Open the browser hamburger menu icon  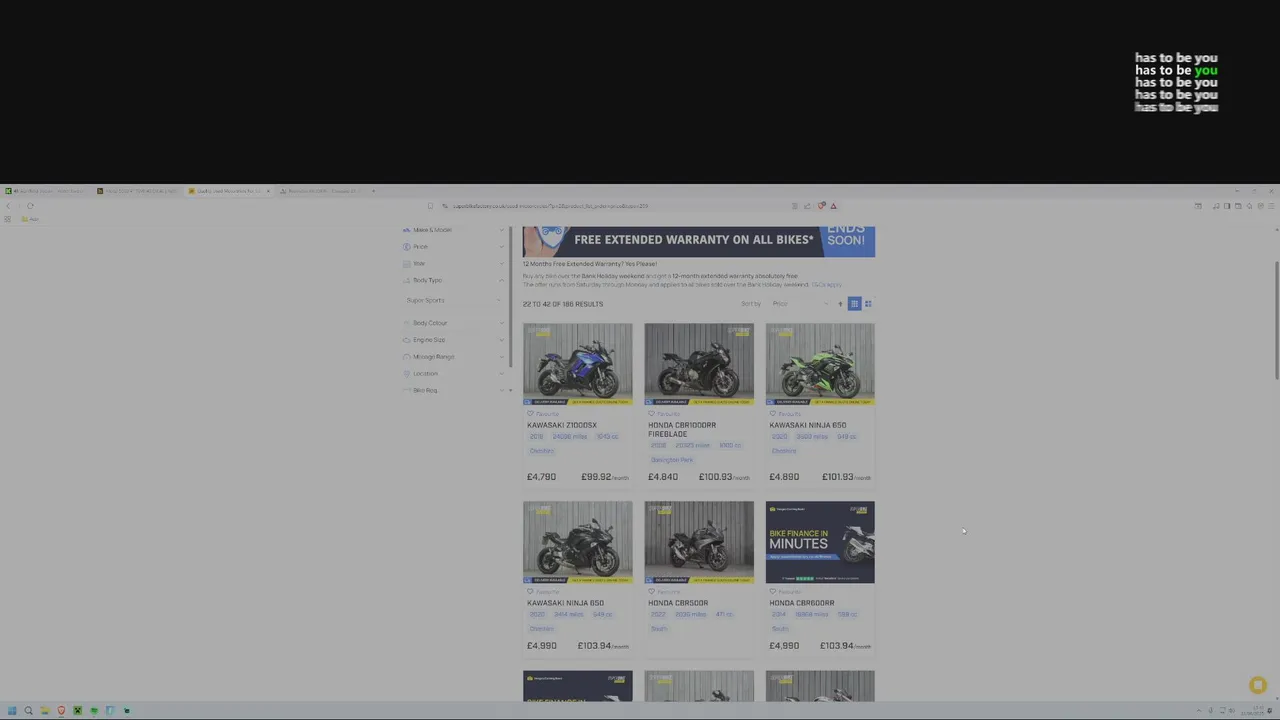(1271, 206)
